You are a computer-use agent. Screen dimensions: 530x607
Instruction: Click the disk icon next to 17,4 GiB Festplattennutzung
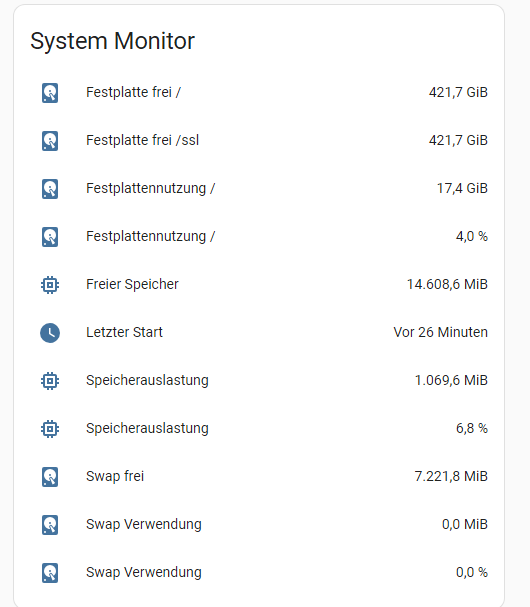tap(50, 189)
